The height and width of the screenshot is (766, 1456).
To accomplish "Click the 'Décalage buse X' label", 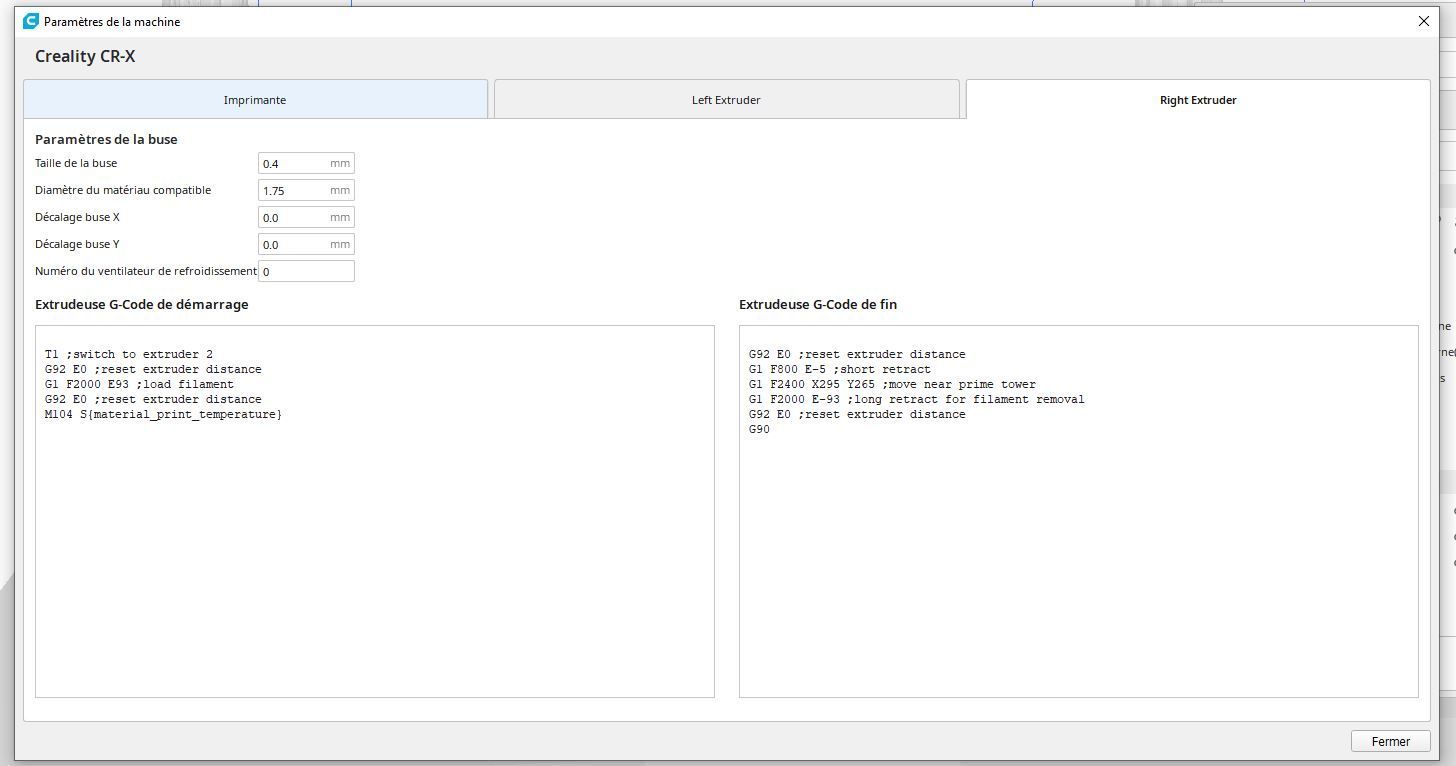I will click(77, 217).
